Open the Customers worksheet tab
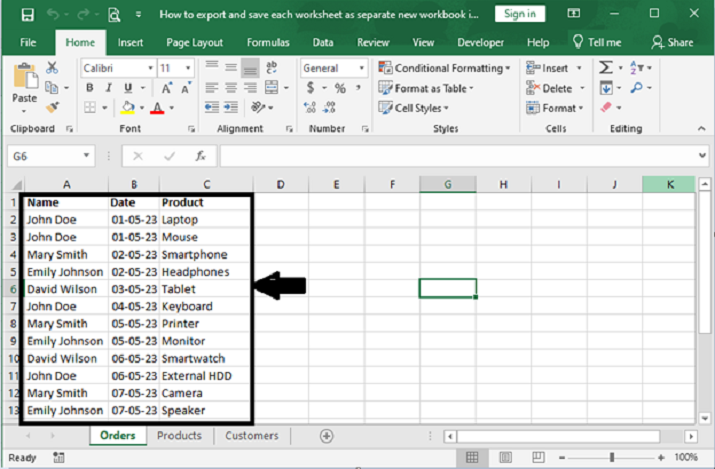 (x=252, y=436)
